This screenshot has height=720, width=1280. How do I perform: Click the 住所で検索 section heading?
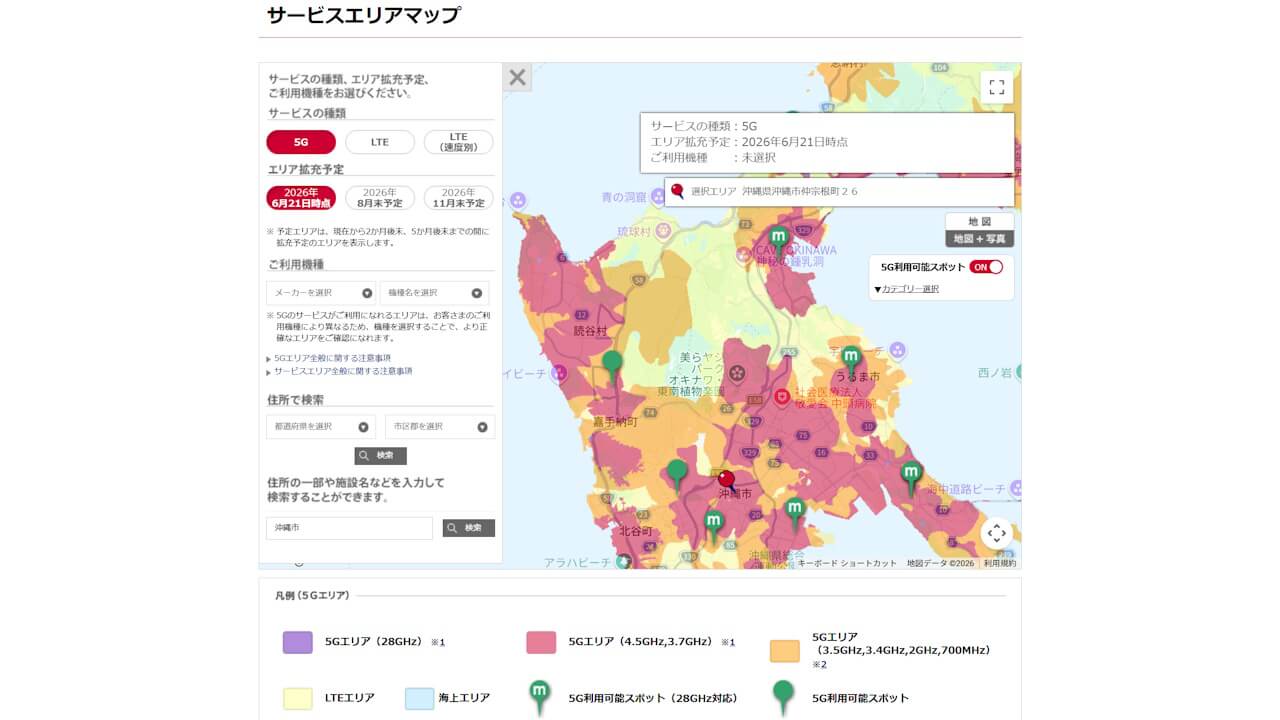coord(295,400)
